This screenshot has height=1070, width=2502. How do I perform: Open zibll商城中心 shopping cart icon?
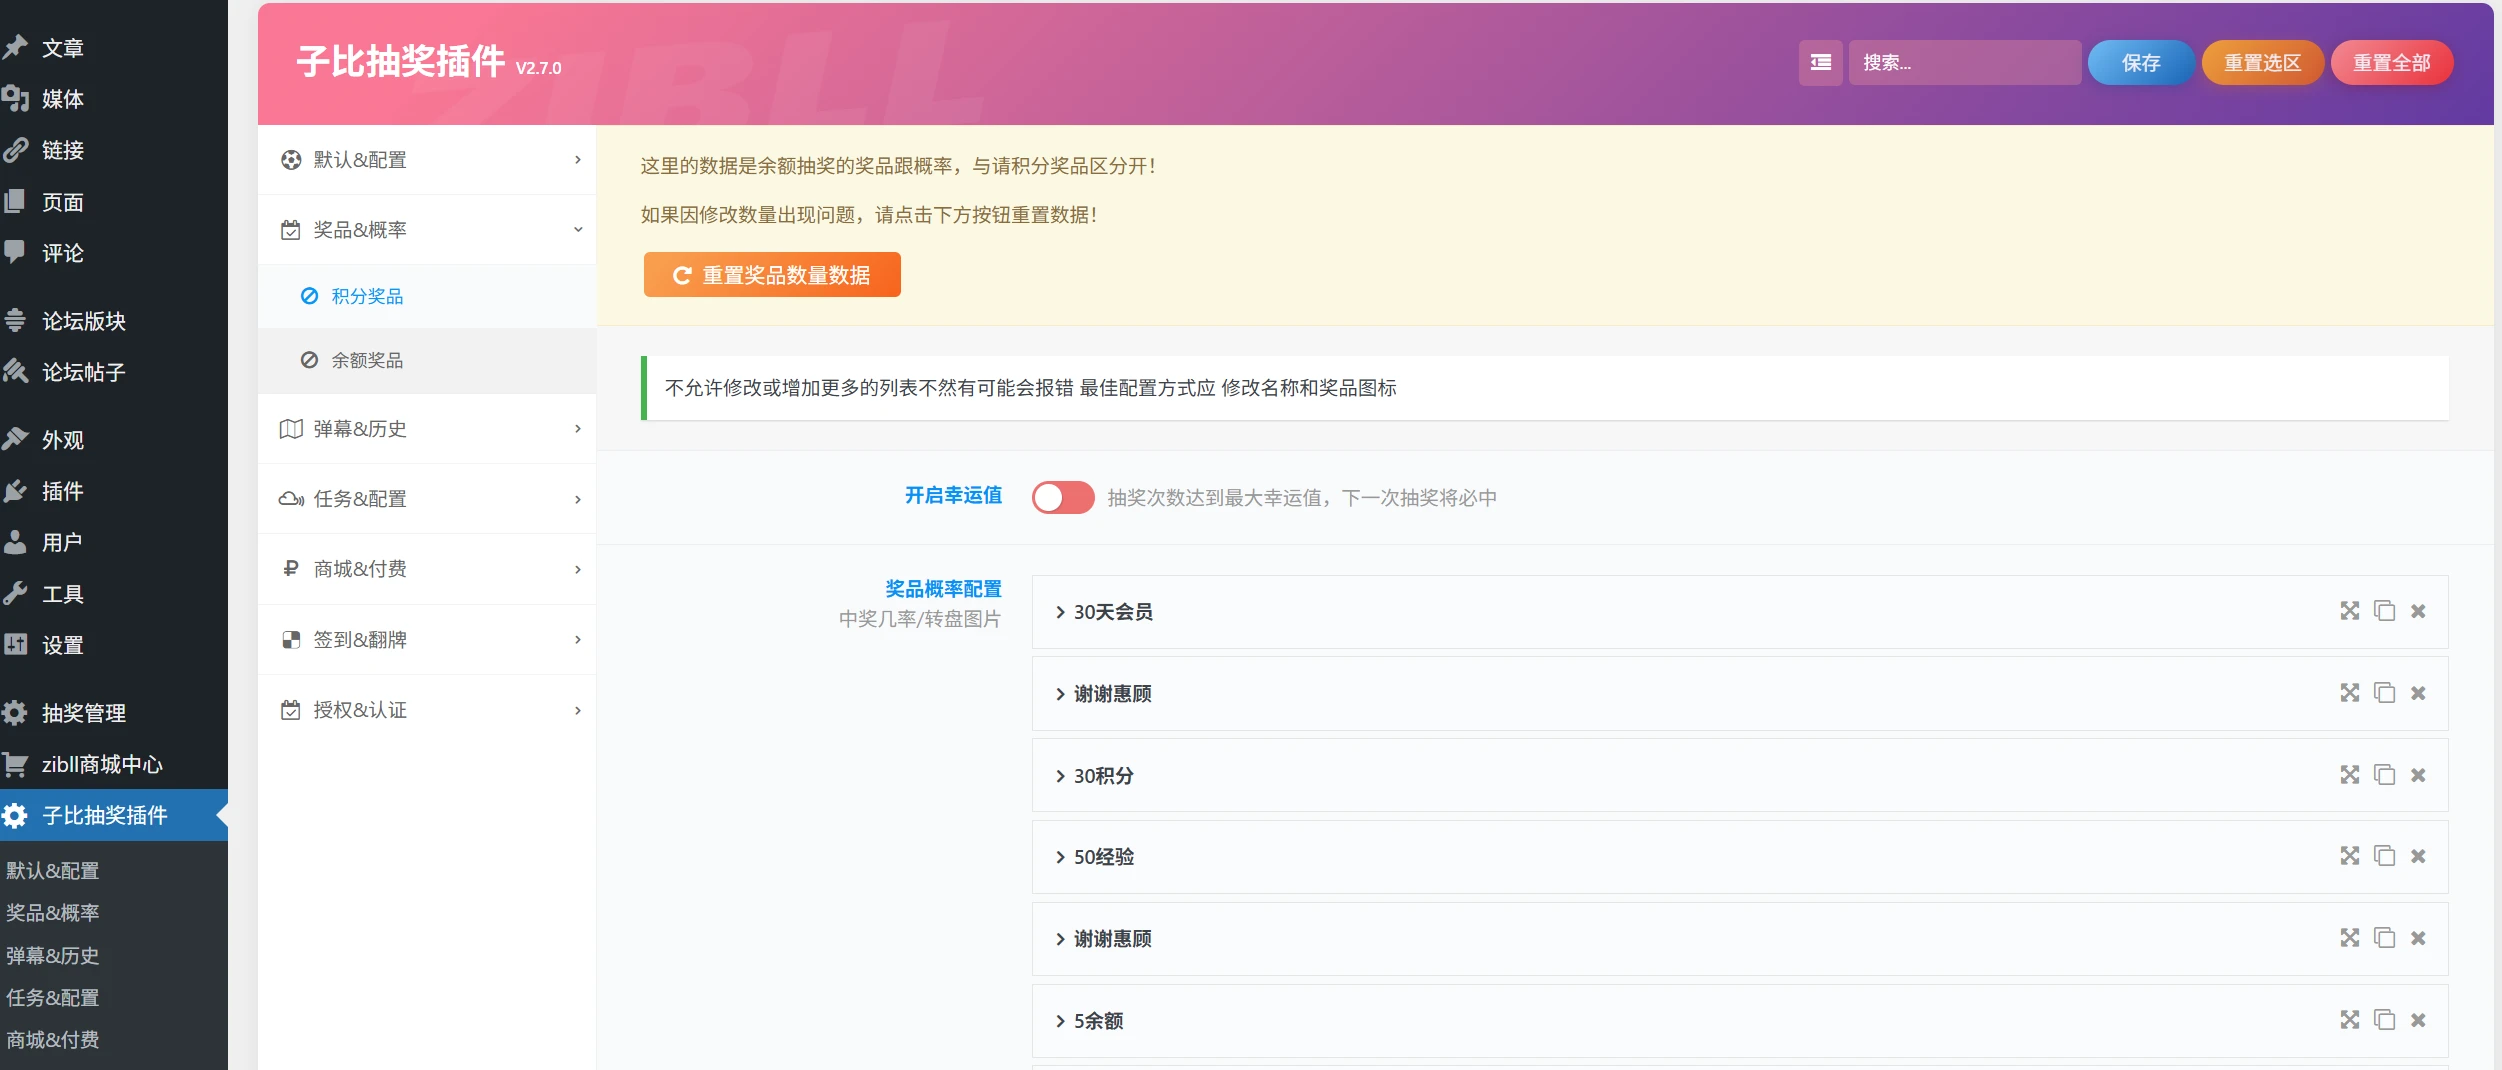(16, 764)
